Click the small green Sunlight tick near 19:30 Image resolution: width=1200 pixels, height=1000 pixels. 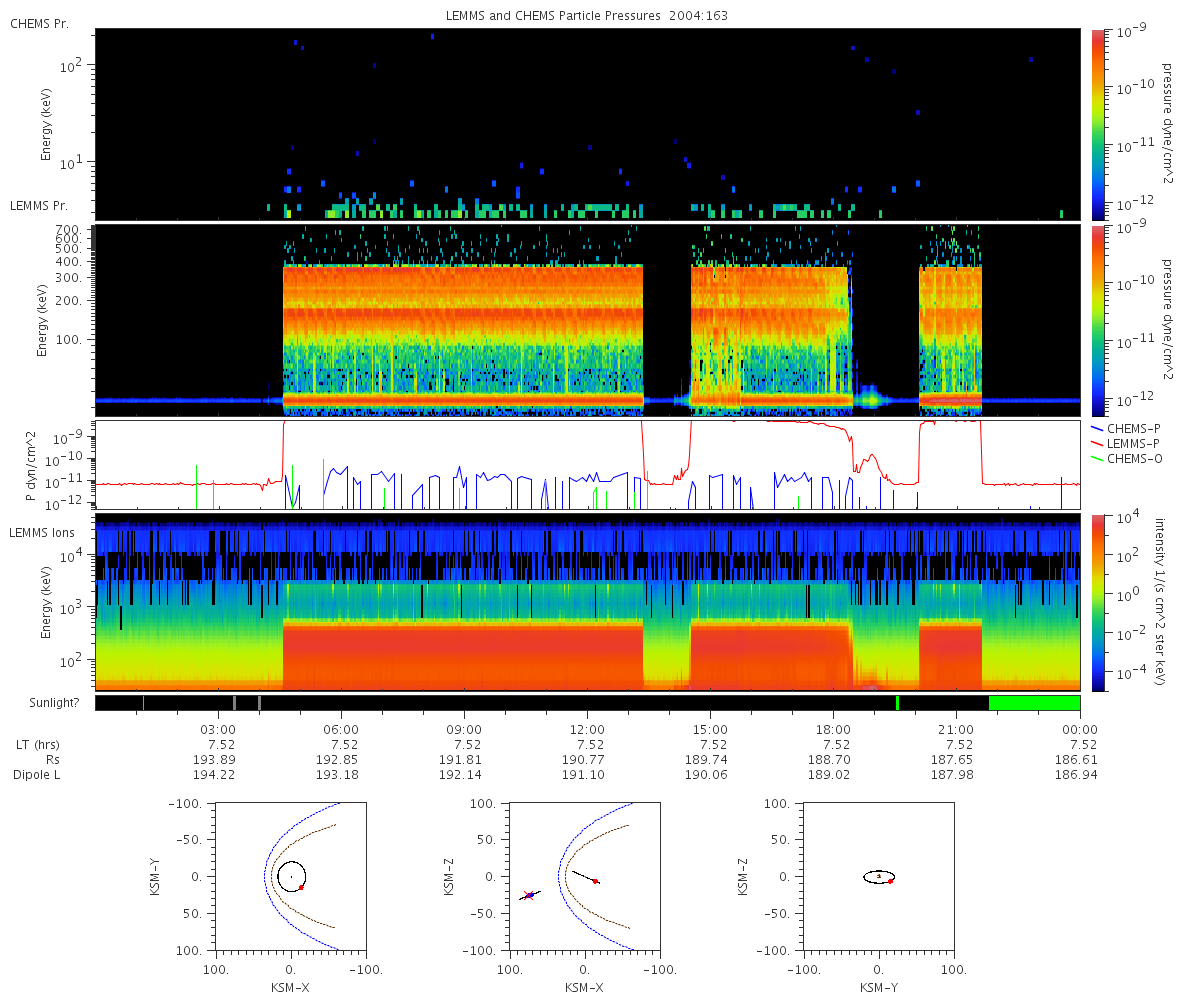coord(897,703)
